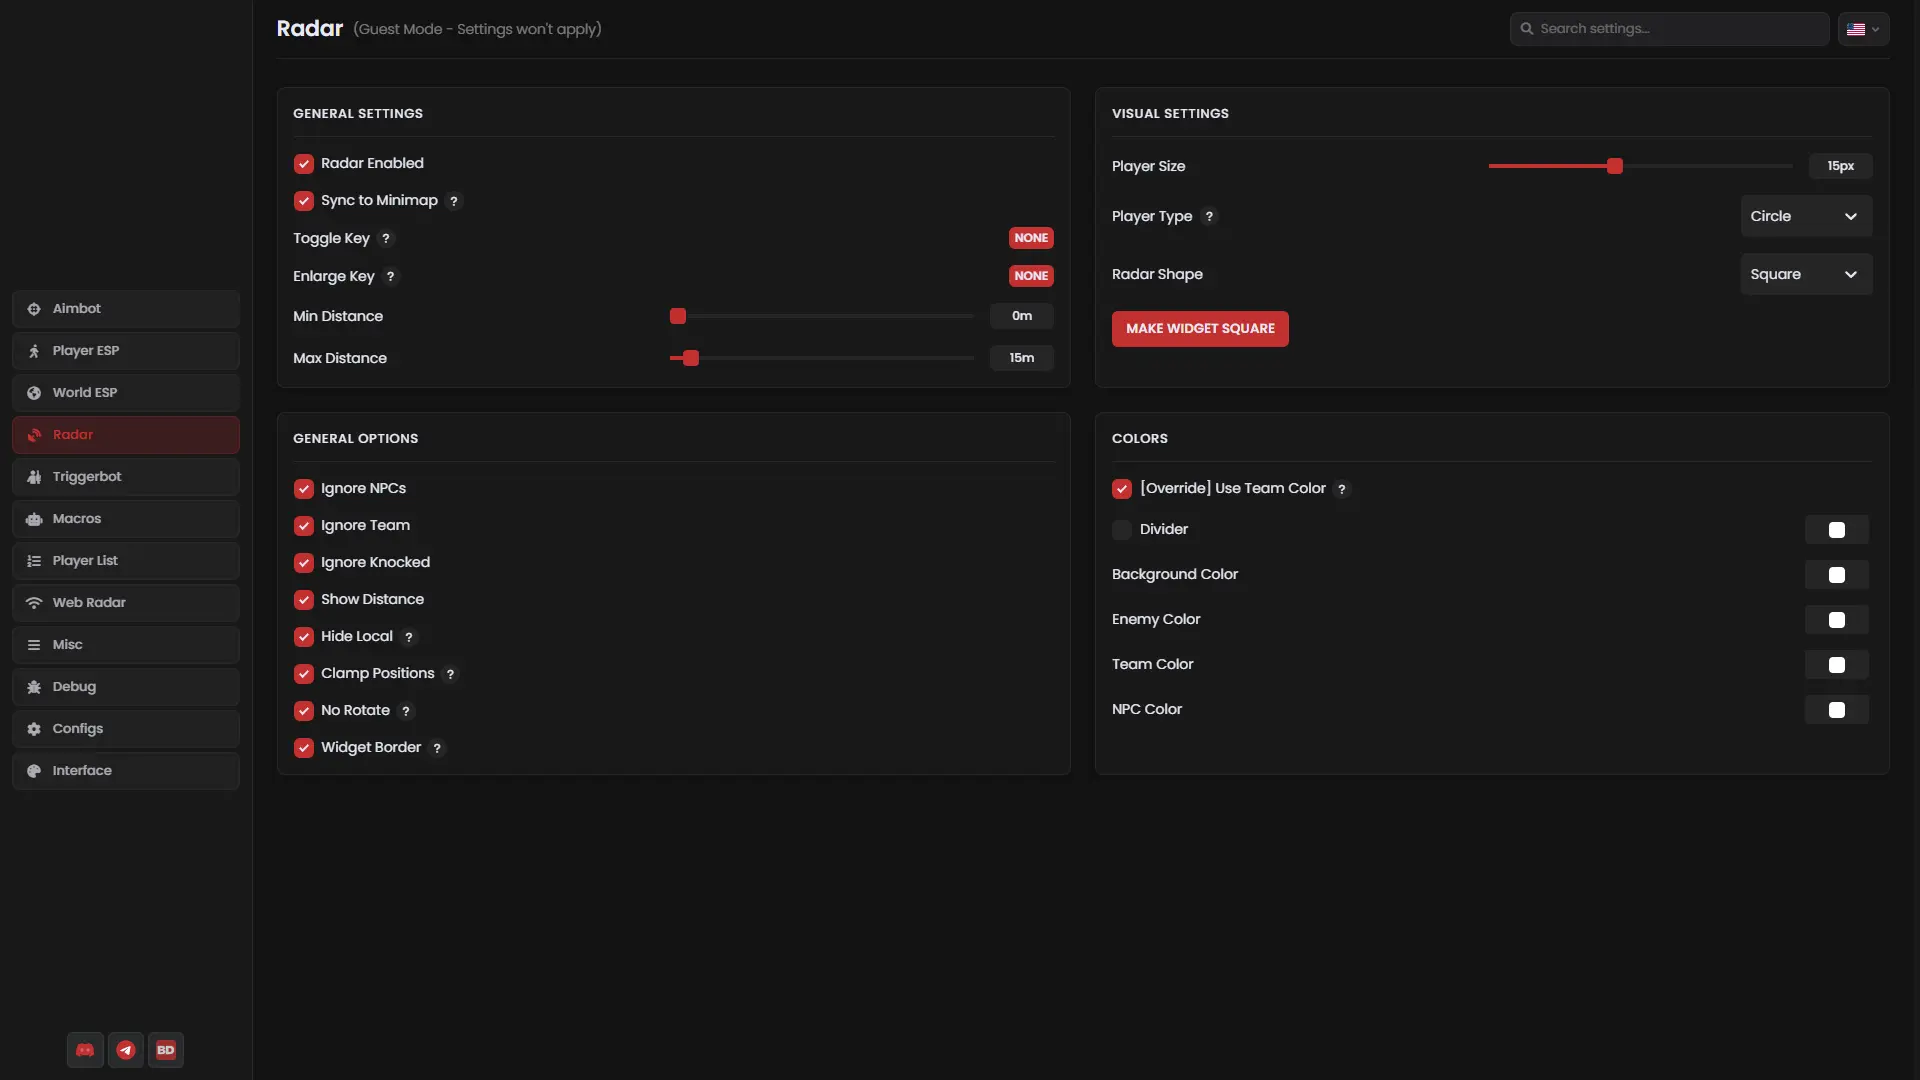Switch to World ESP section
This screenshot has width=1920, height=1080.
(x=126, y=393)
